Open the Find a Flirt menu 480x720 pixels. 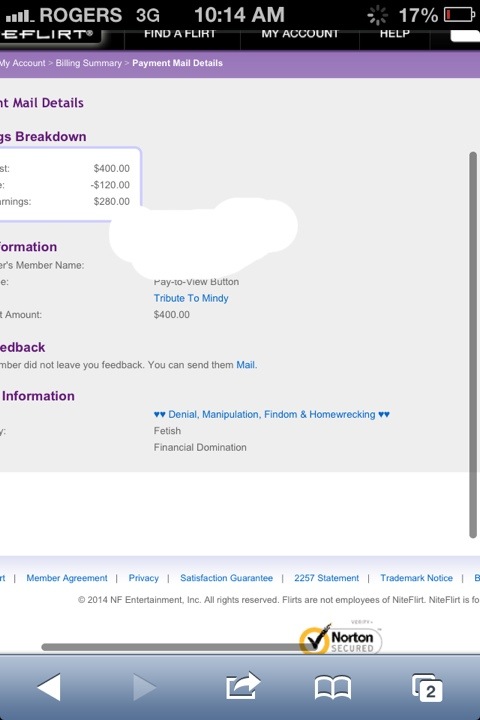pyautogui.click(x=180, y=34)
